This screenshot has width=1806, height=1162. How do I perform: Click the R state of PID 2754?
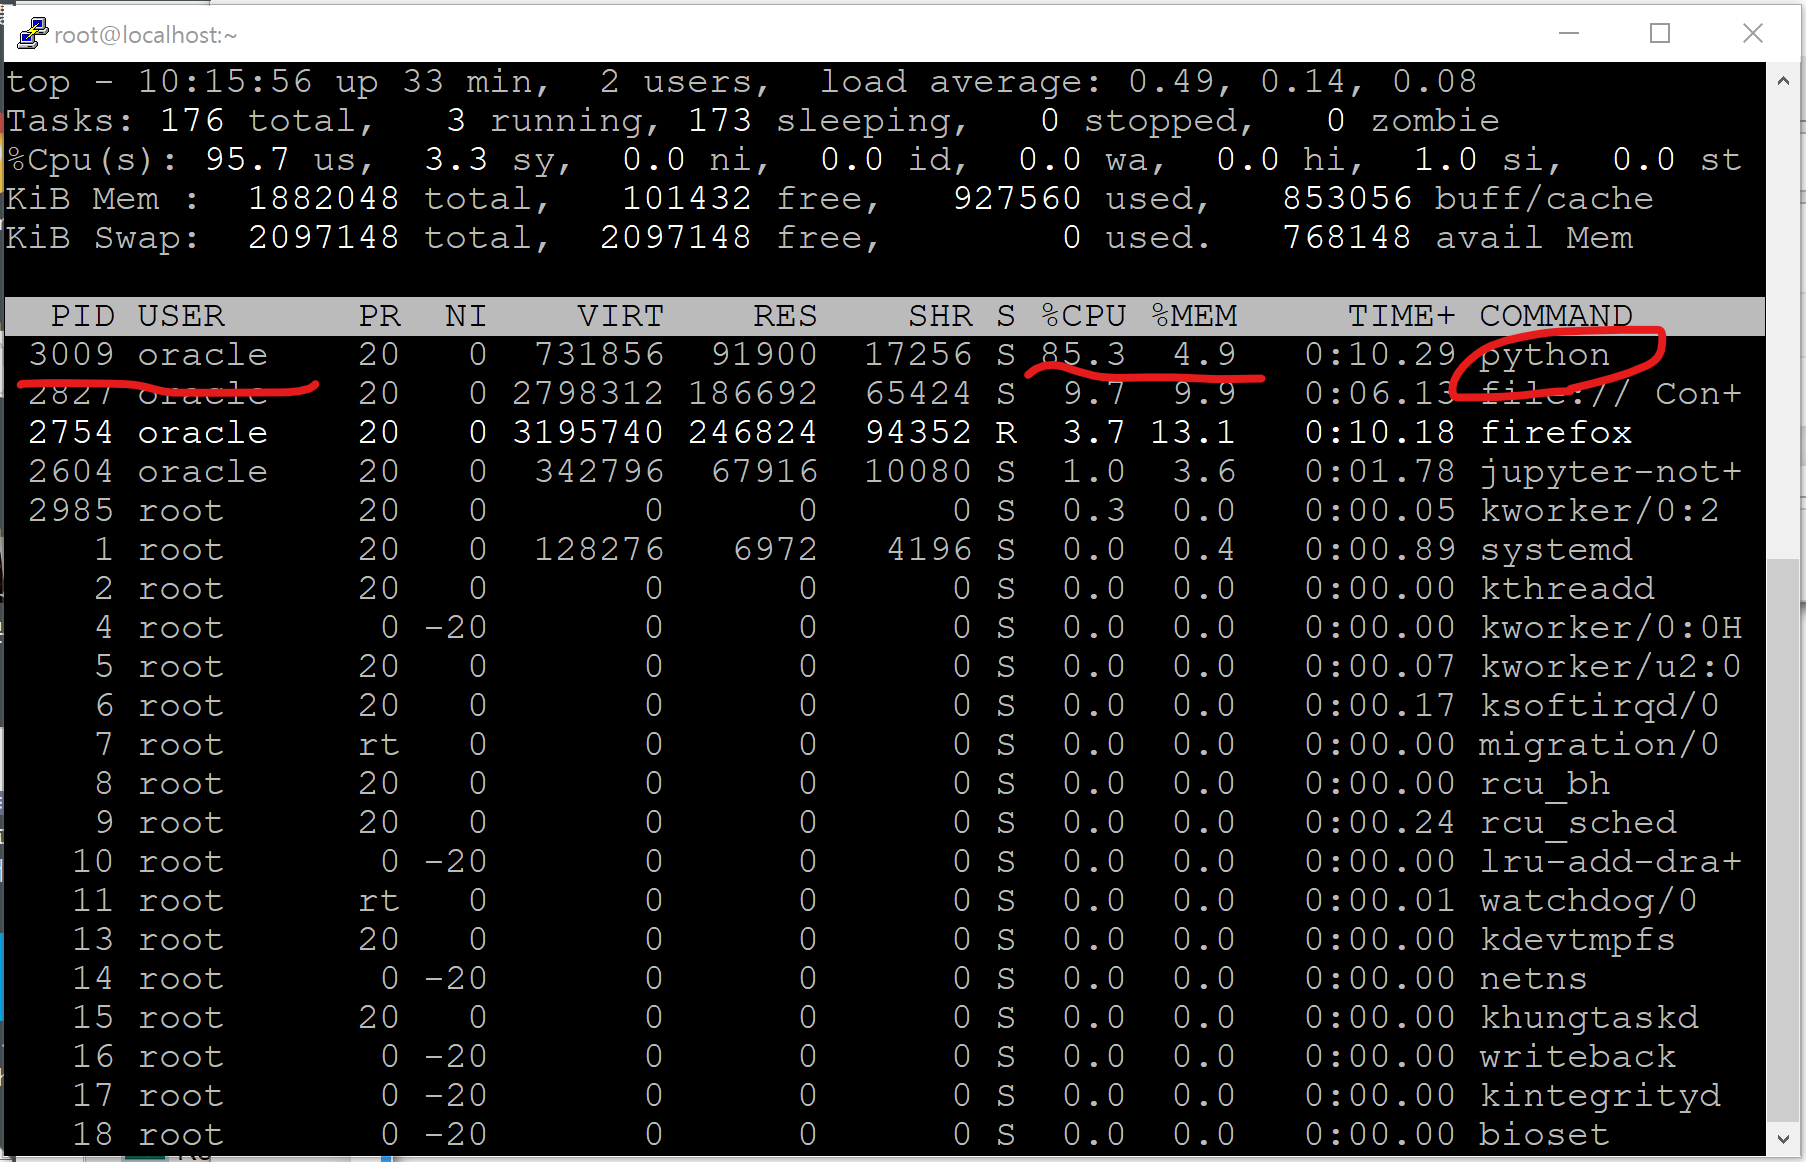pos(1006,432)
